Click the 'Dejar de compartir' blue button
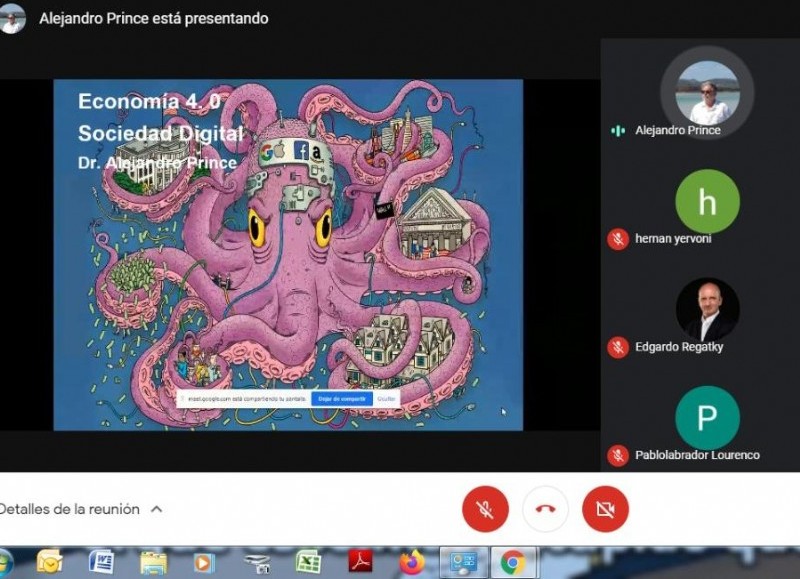800x579 pixels. point(342,399)
